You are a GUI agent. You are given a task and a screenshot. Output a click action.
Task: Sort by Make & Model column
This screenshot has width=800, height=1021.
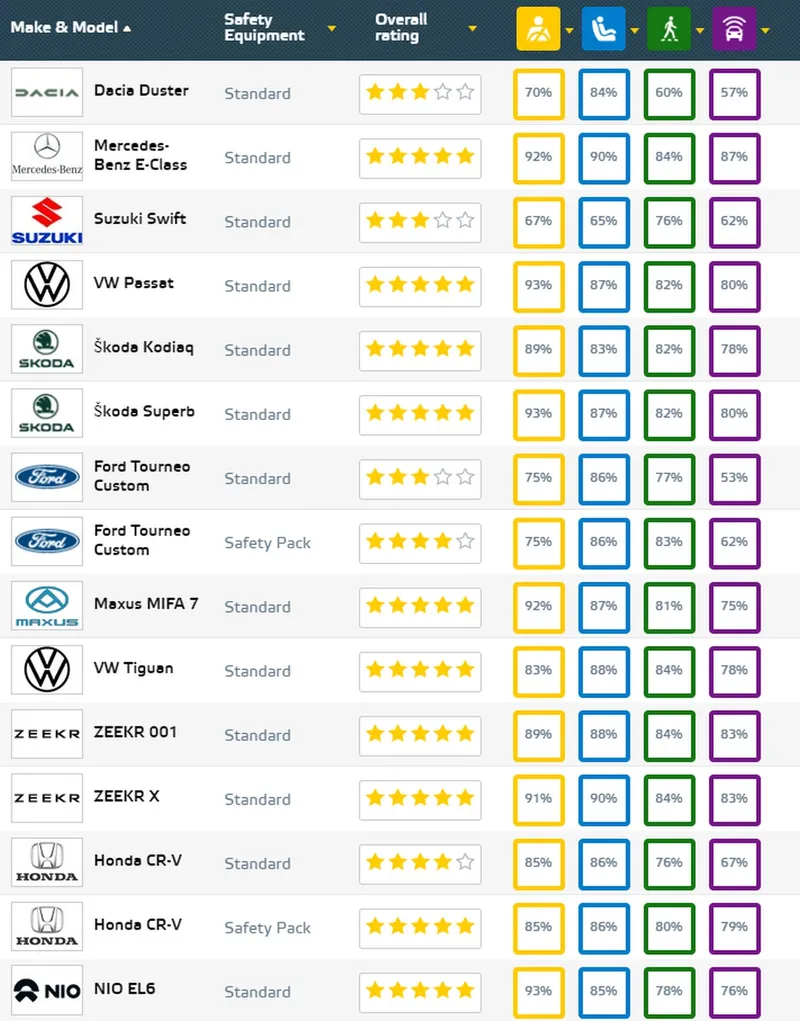coord(70,27)
